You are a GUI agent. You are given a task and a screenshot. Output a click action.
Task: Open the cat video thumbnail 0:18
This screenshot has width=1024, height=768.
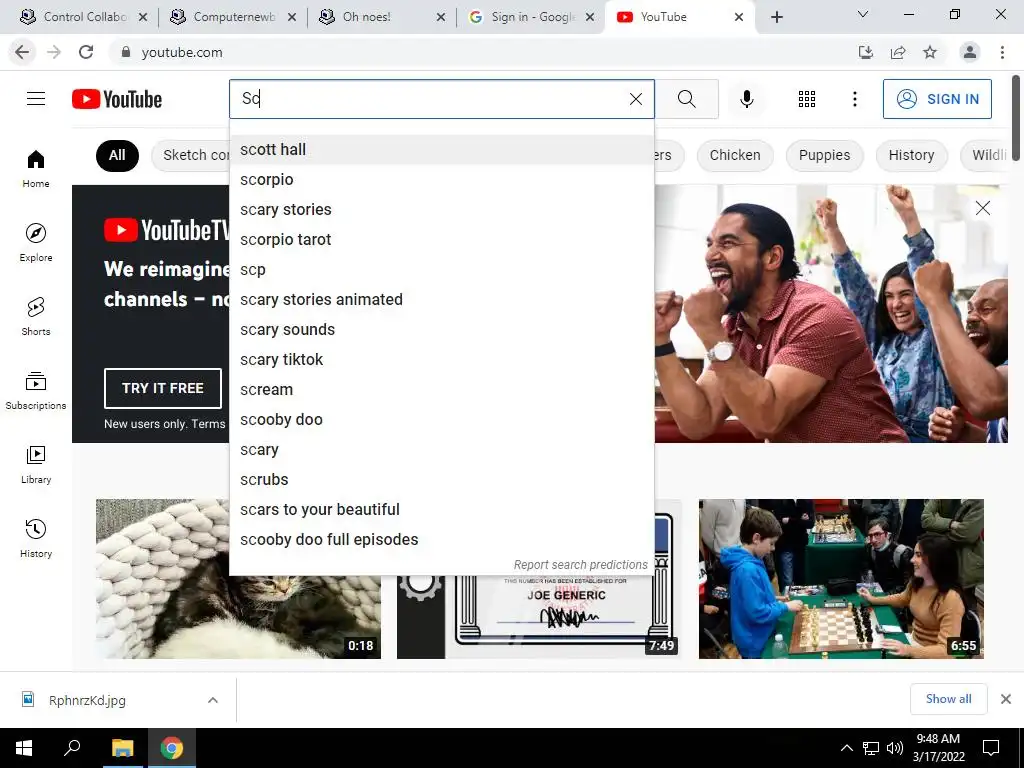[238, 579]
